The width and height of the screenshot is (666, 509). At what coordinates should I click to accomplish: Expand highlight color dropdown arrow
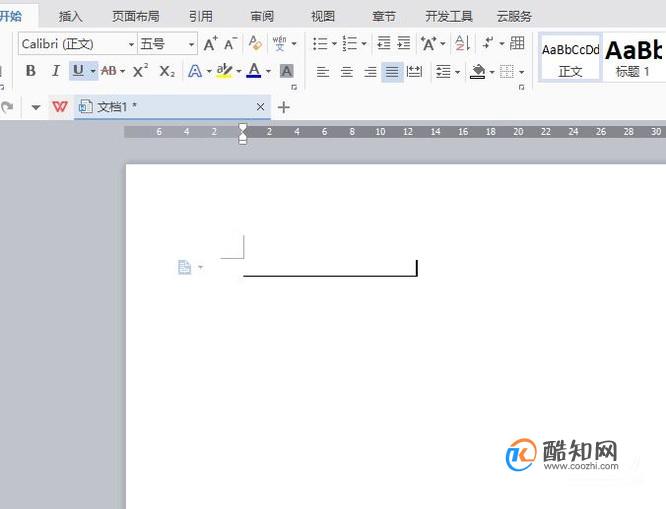tap(238, 71)
